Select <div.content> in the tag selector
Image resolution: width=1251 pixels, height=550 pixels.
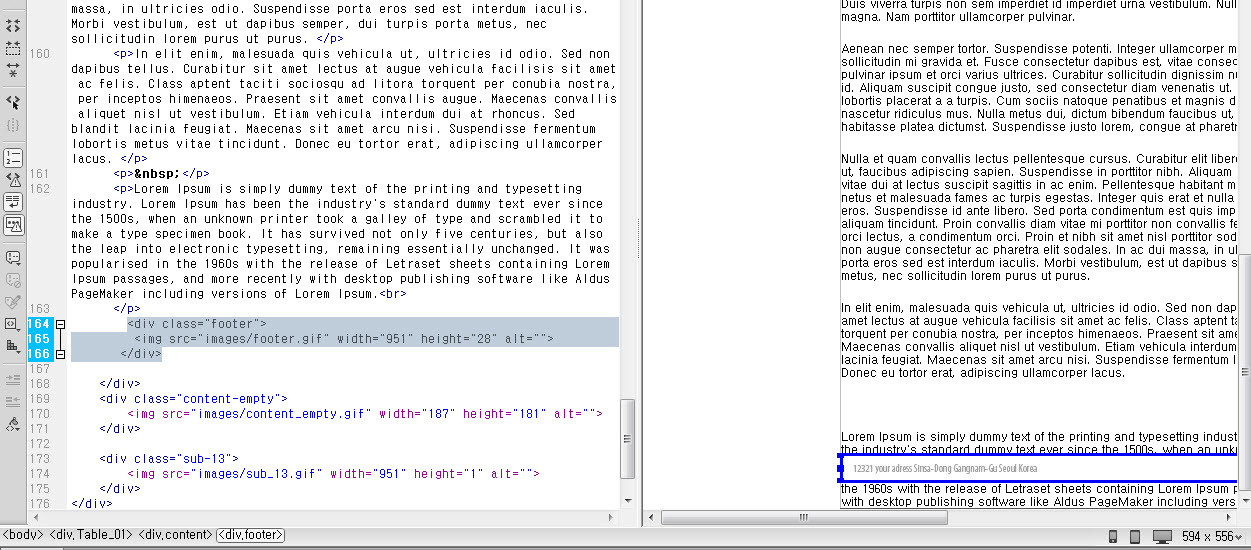(176, 535)
